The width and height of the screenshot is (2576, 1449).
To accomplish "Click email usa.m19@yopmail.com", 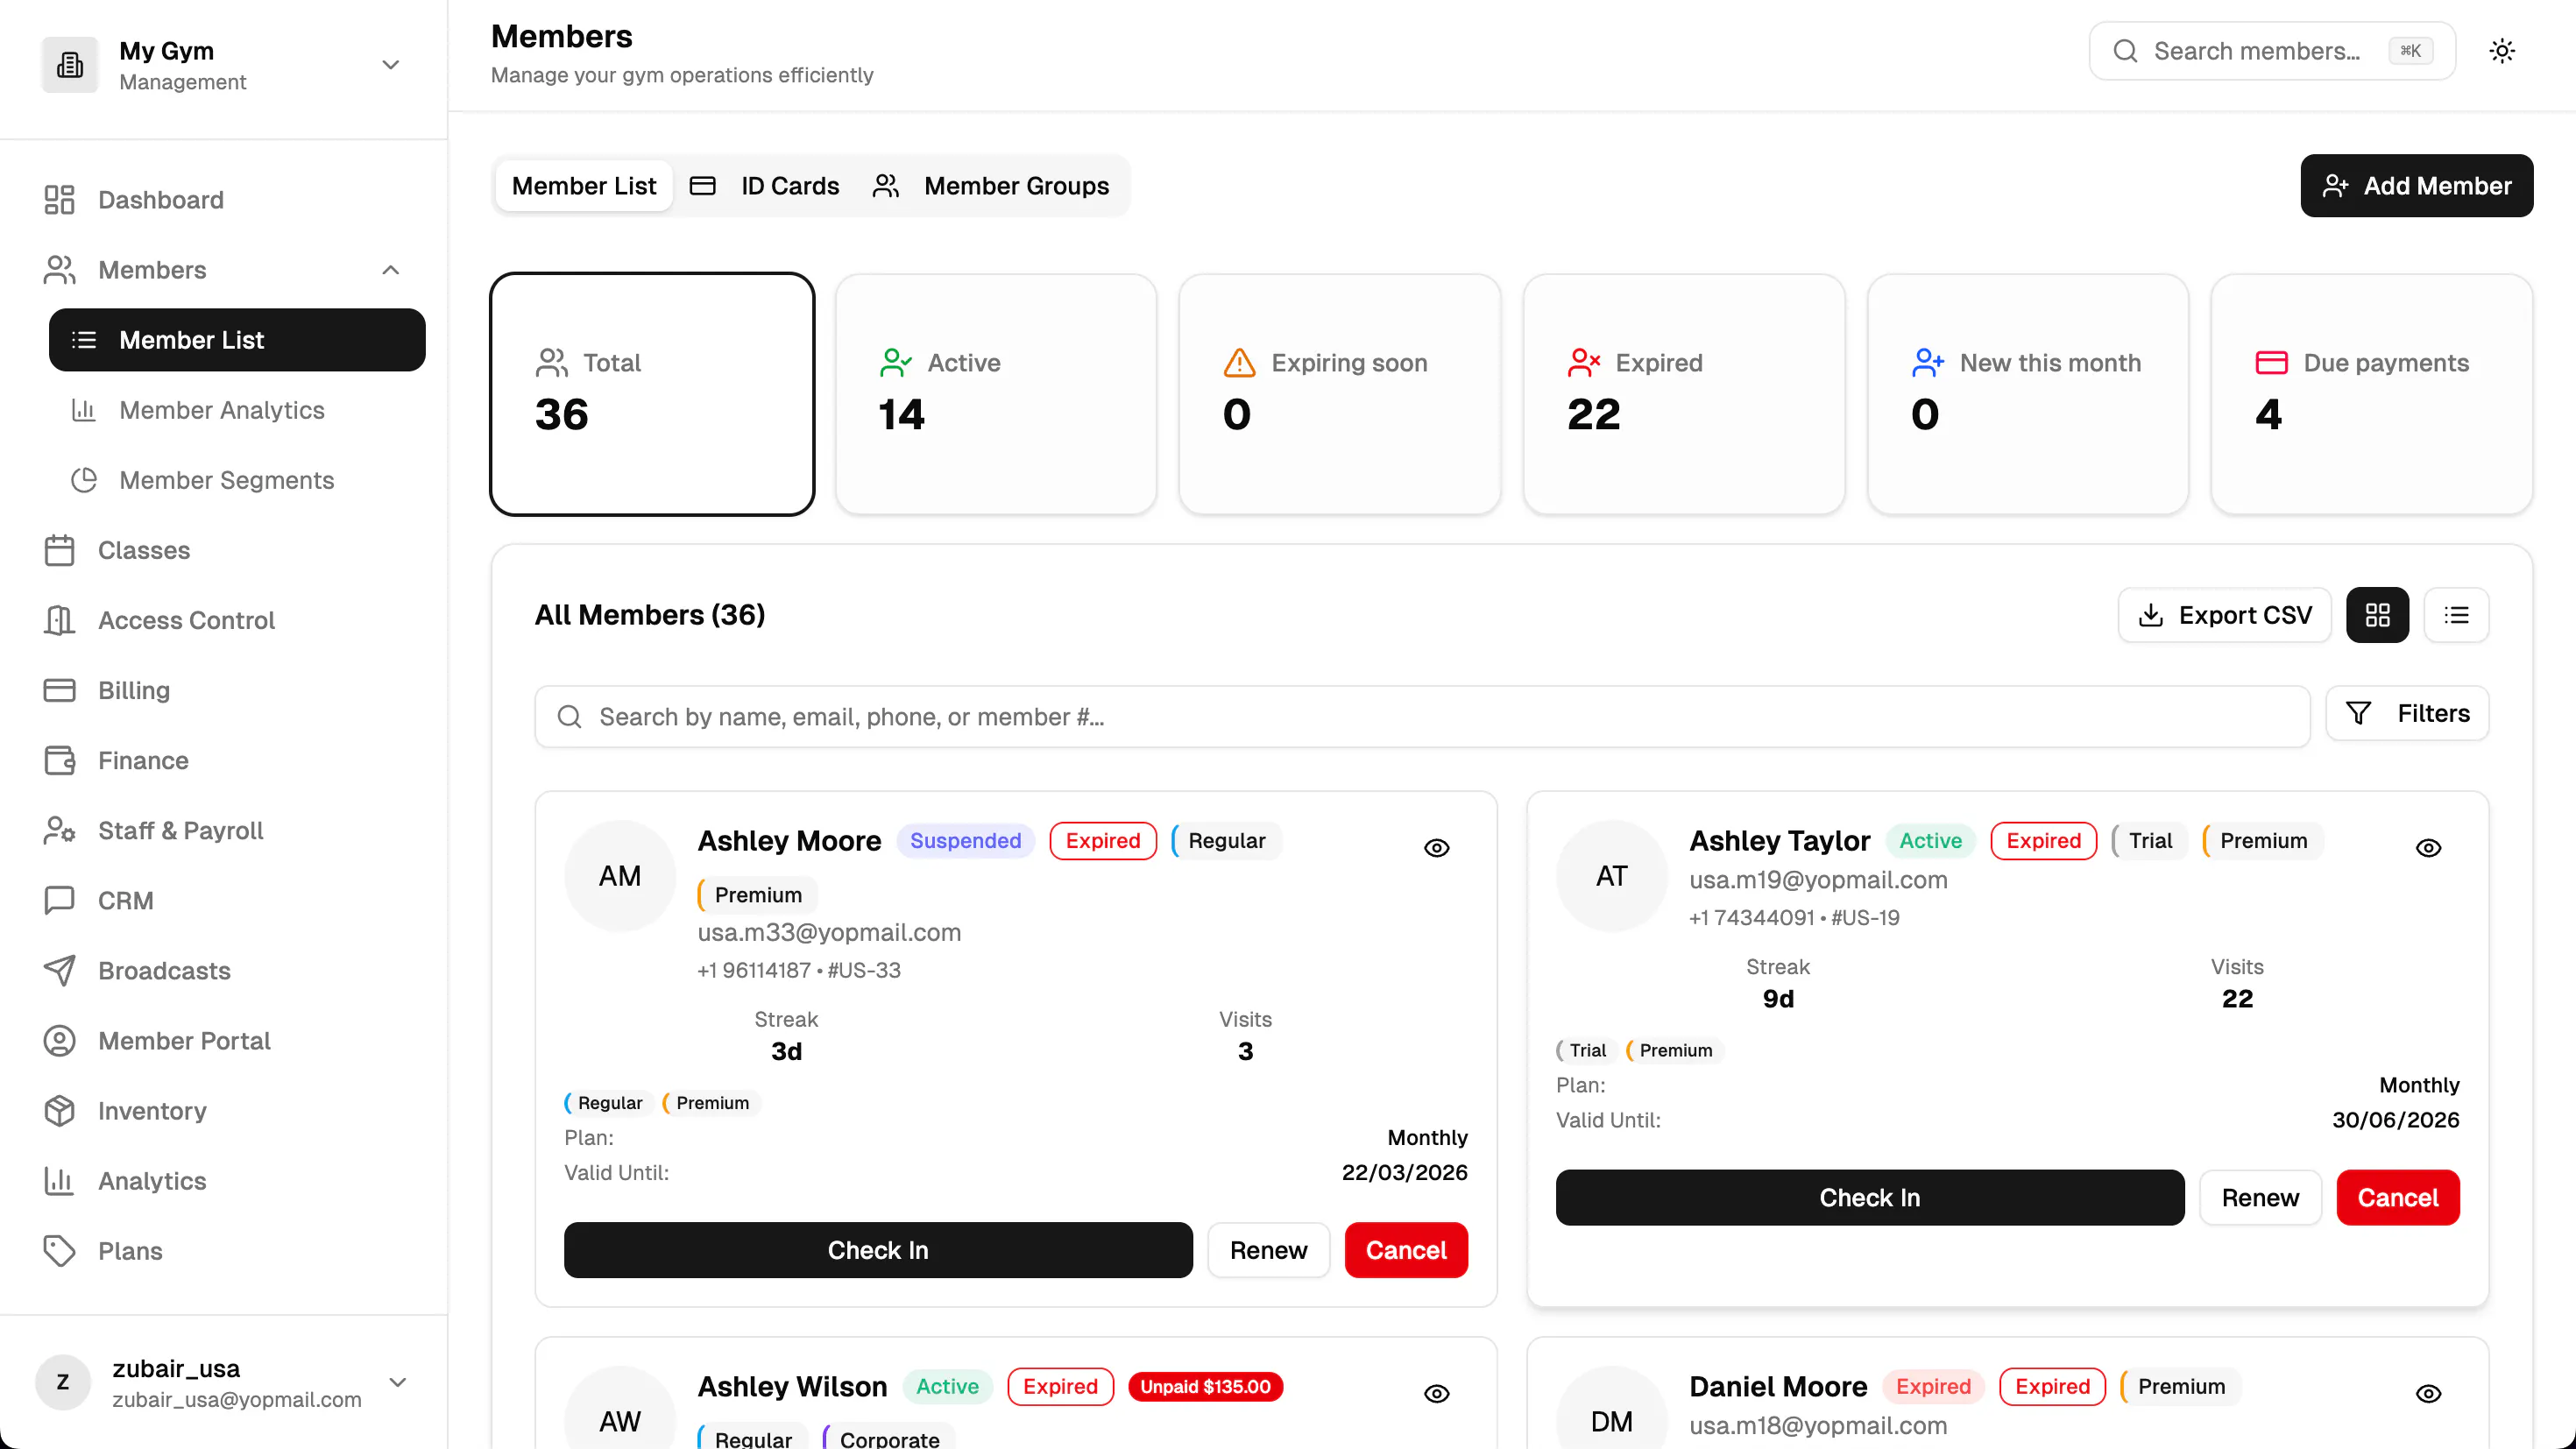I will [x=1818, y=880].
